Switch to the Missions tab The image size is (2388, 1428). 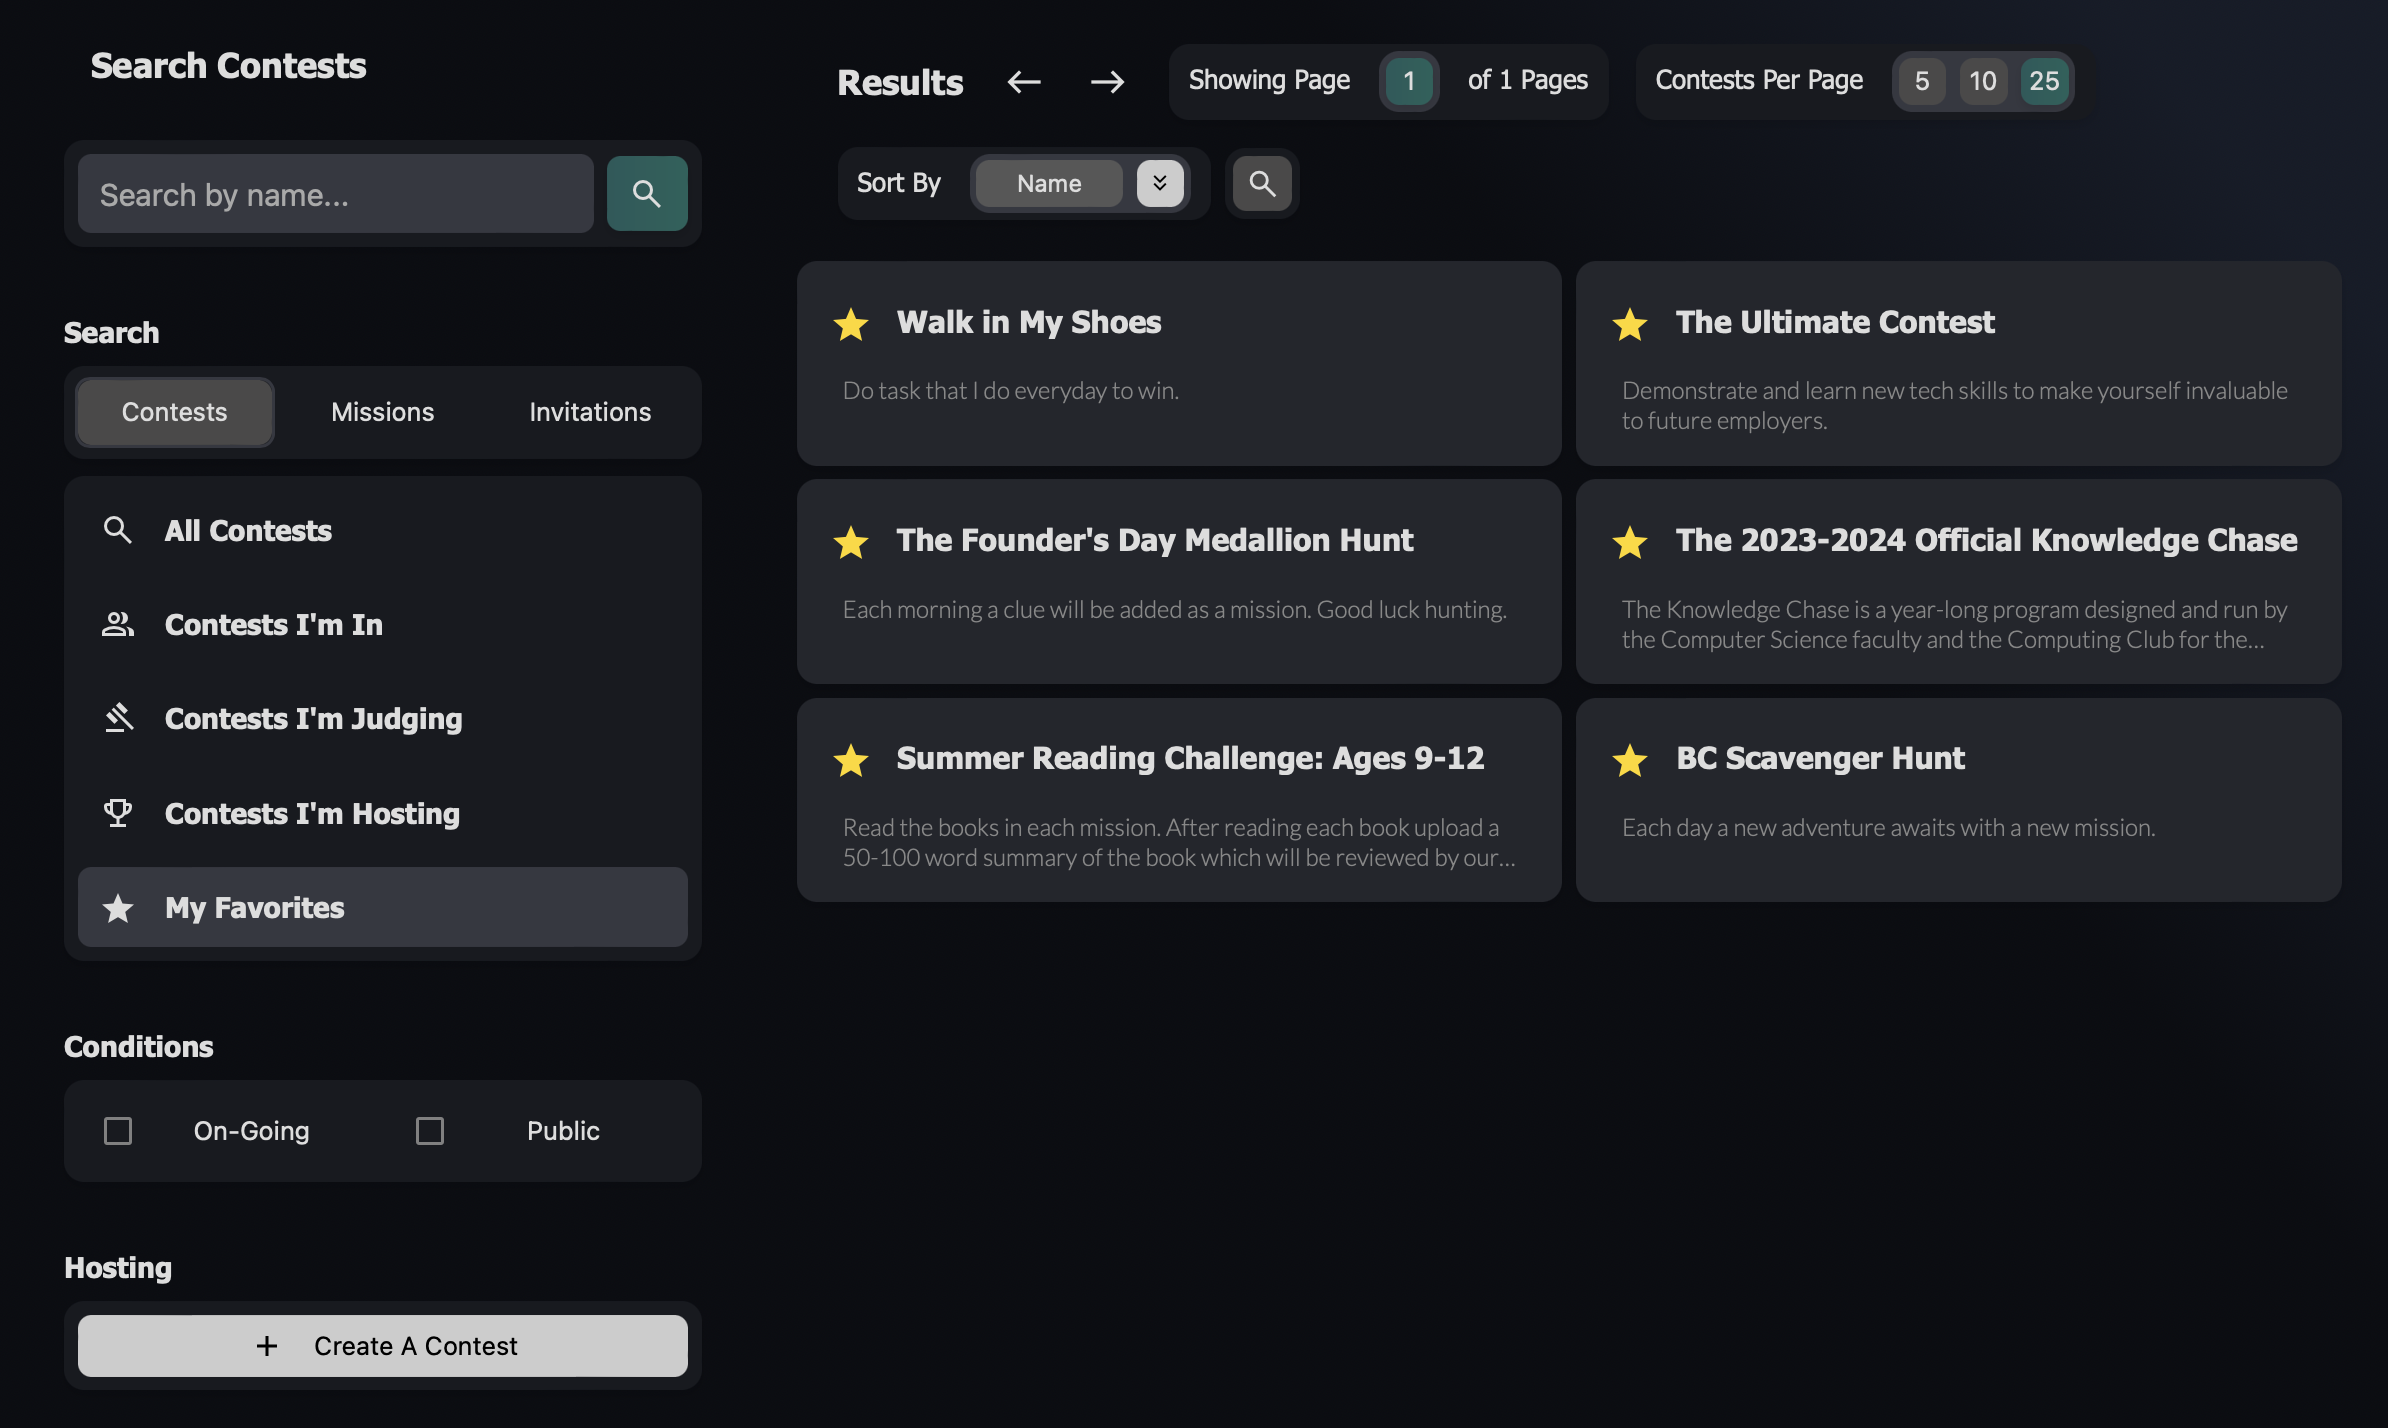click(382, 412)
